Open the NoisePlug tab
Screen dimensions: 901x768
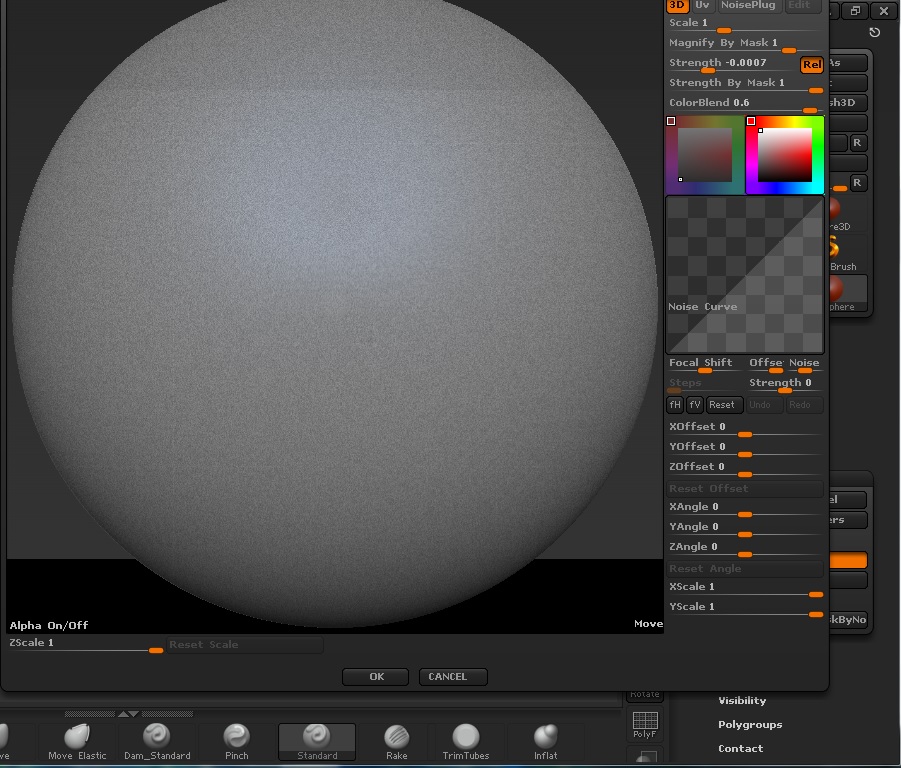tap(748, 5)
